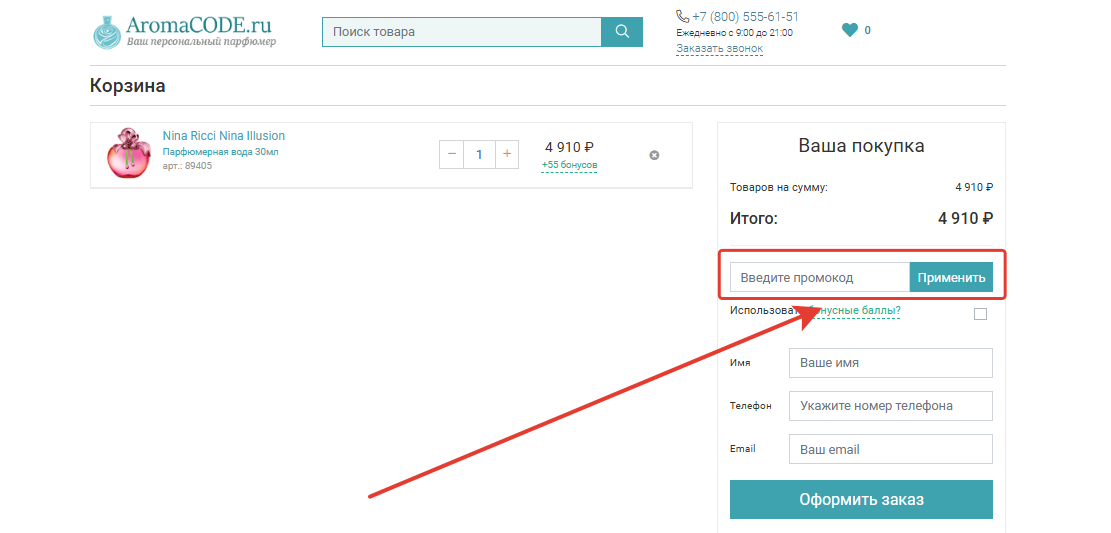Click the Ваша покупка heading
The width and height of the screenshot is (1111, 533).
(861, 146)
